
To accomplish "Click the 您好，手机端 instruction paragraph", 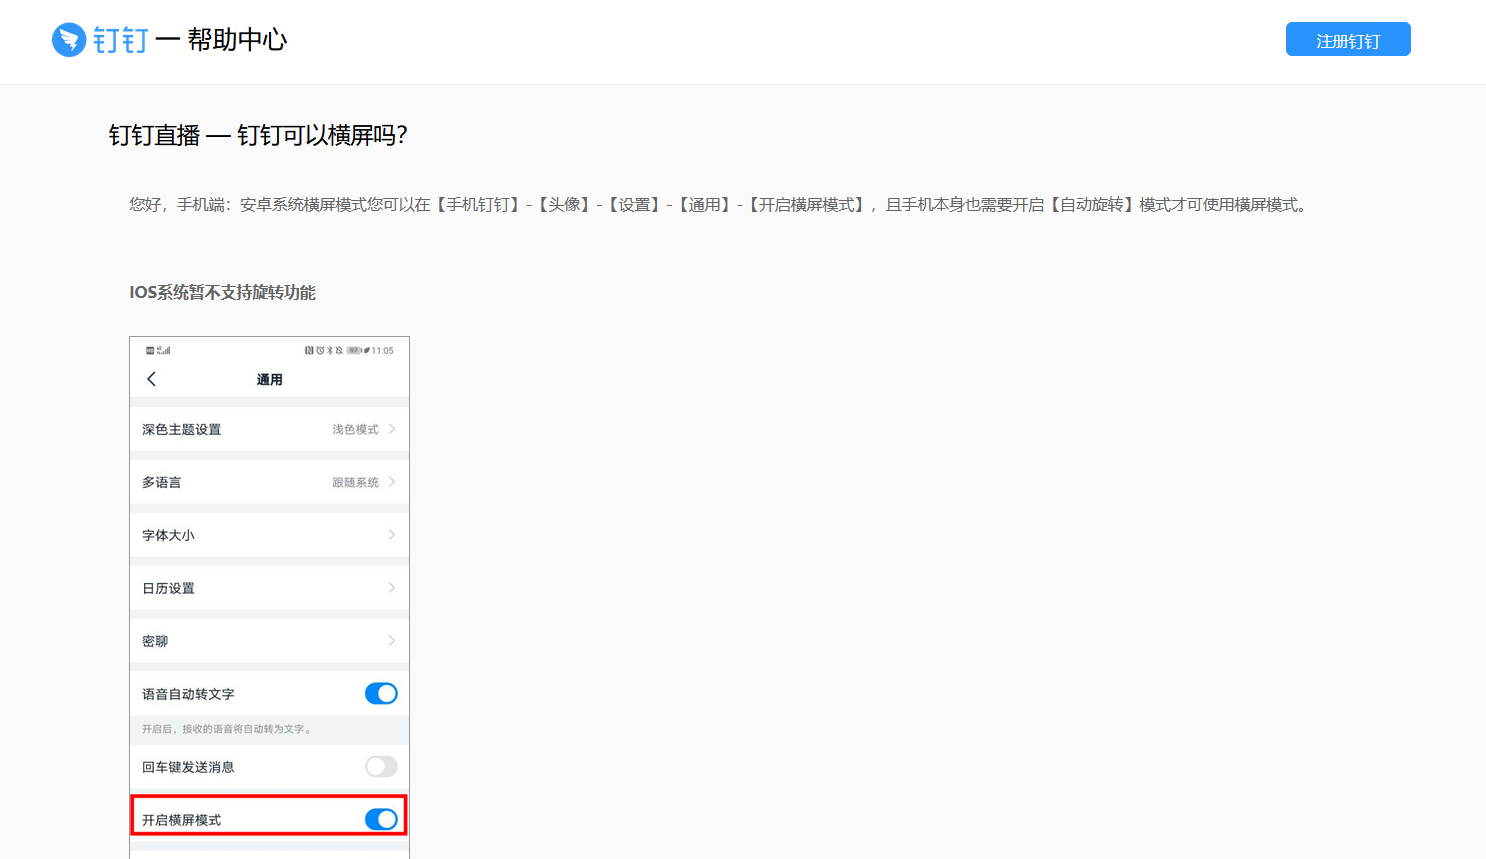I will point(720,205).
